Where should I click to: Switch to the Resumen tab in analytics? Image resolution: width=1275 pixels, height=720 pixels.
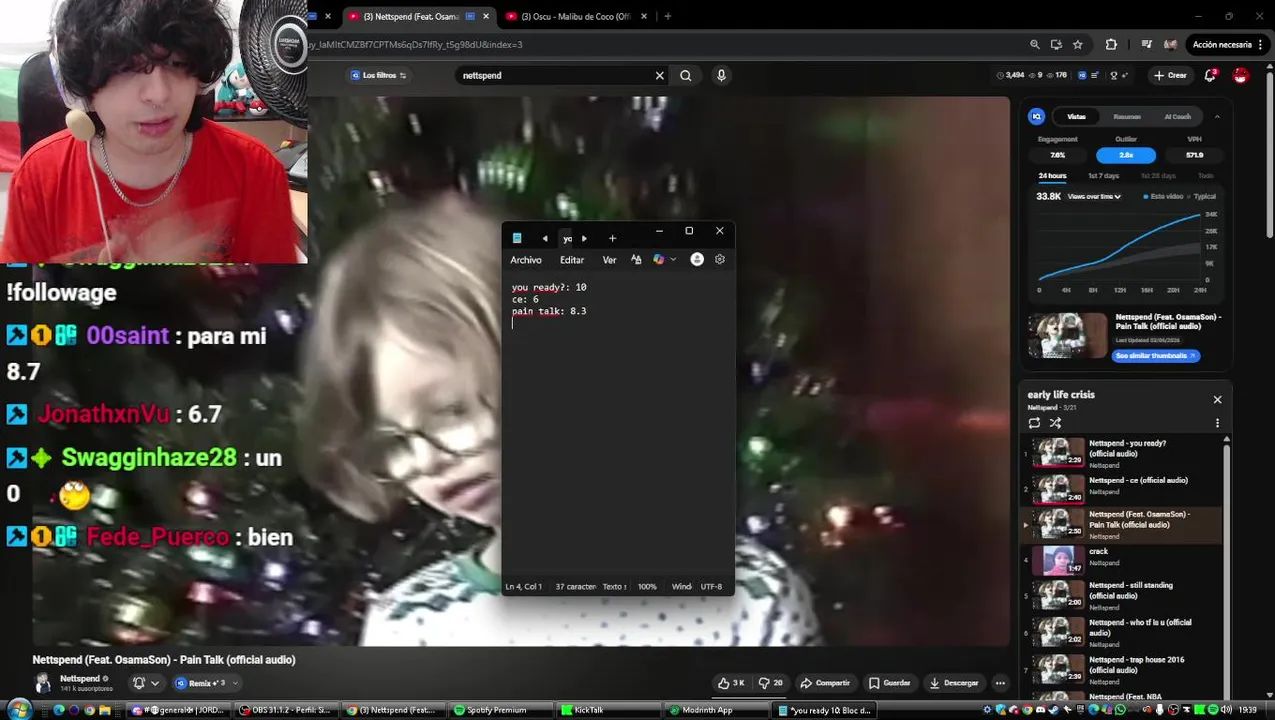pos(1127,116)
